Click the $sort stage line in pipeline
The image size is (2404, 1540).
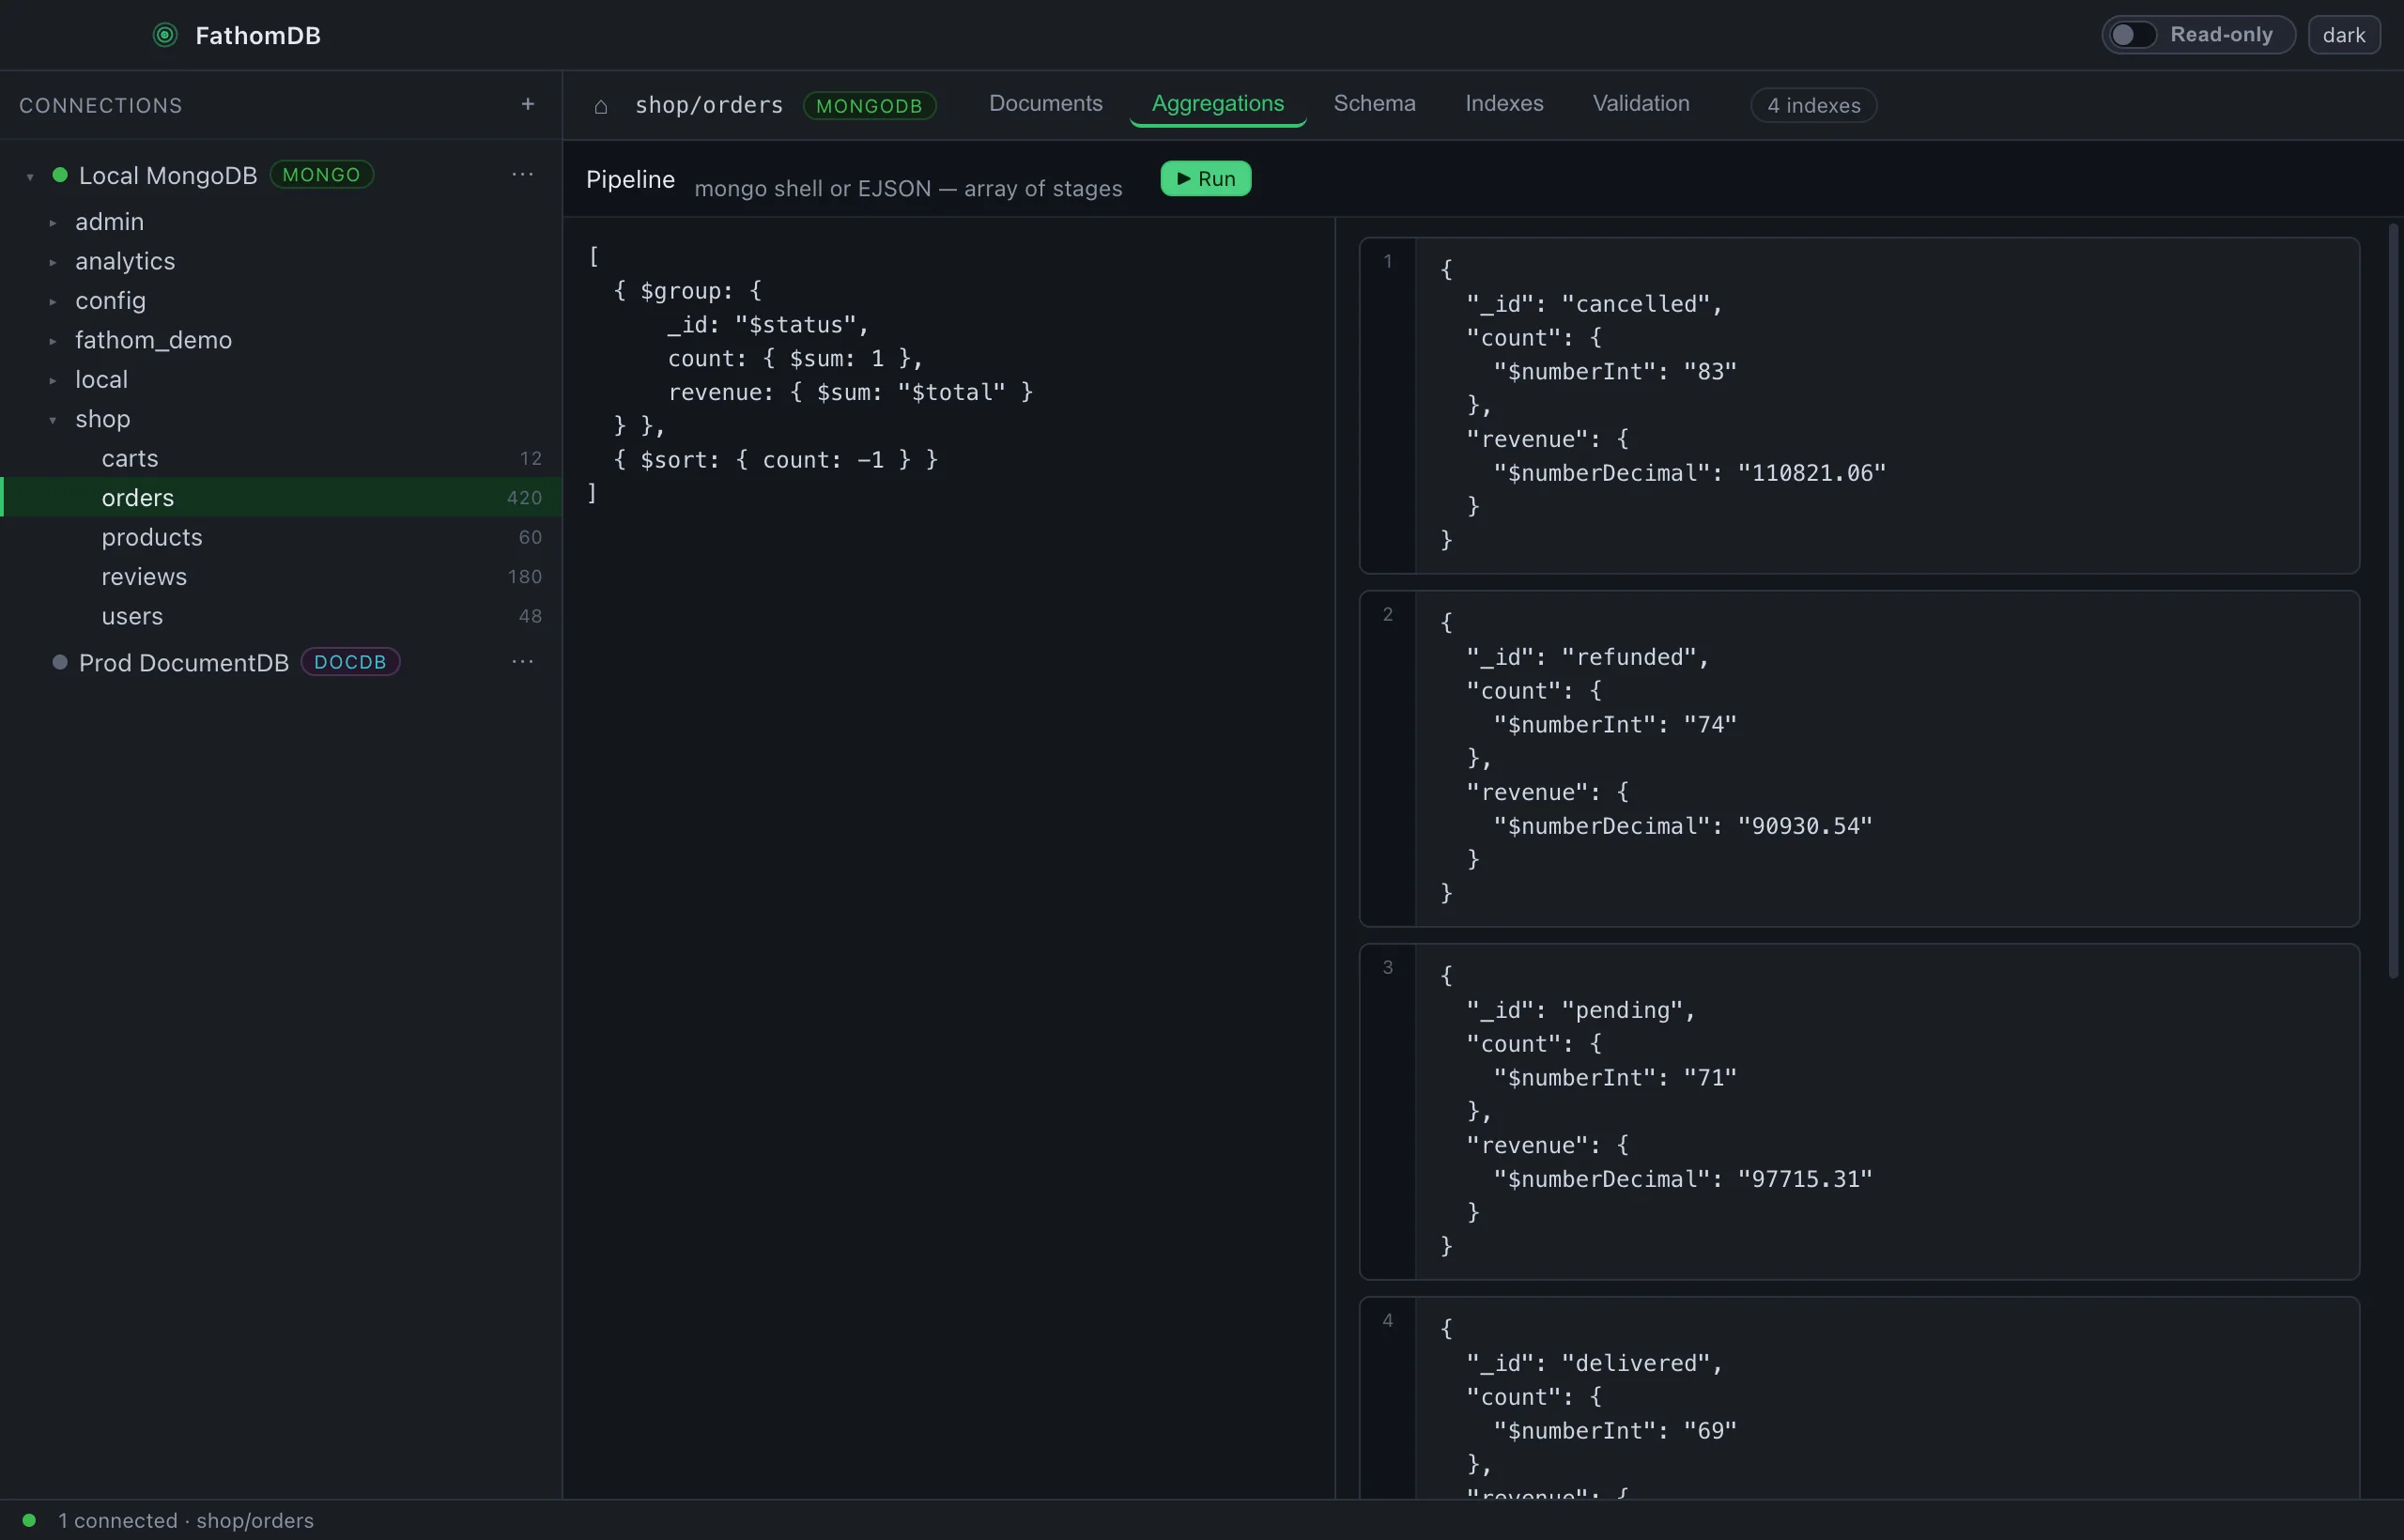pos(775,460)
